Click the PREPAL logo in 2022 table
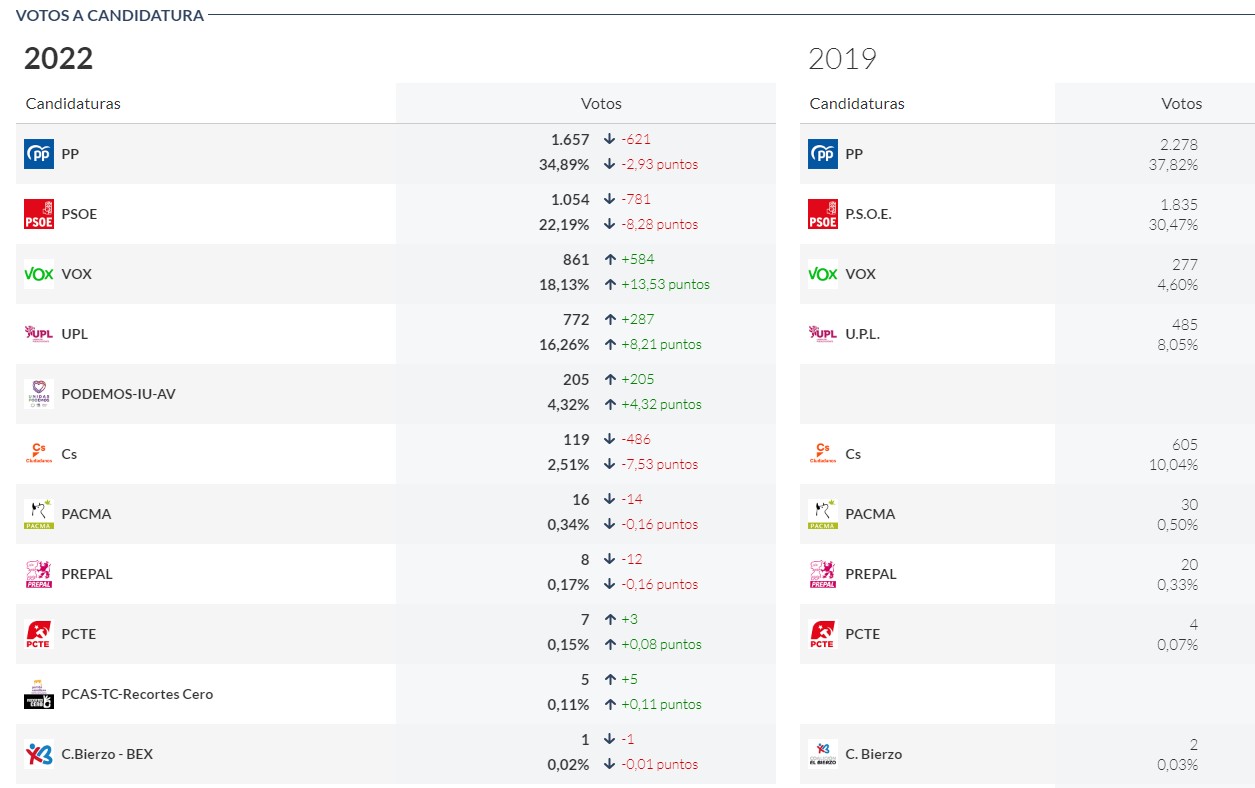The width and height of the screenshot is (1255, 788). pos(39,574)
